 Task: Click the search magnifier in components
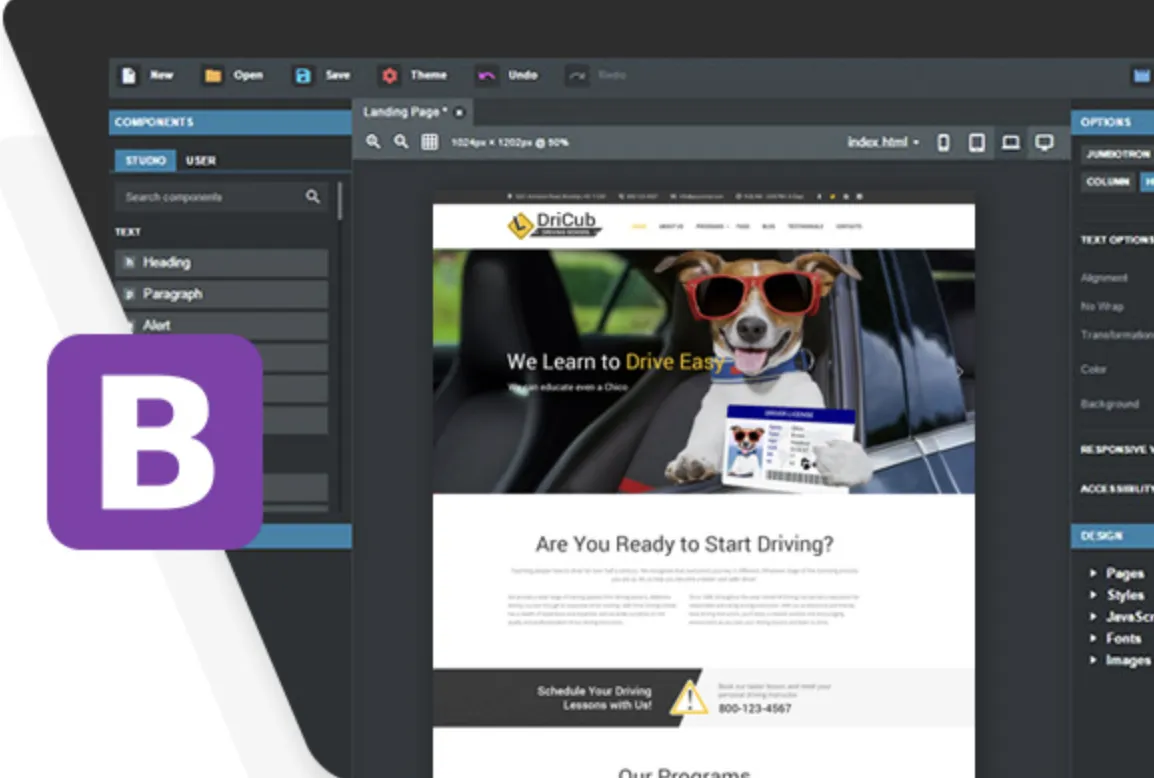[x=313, y=197]
